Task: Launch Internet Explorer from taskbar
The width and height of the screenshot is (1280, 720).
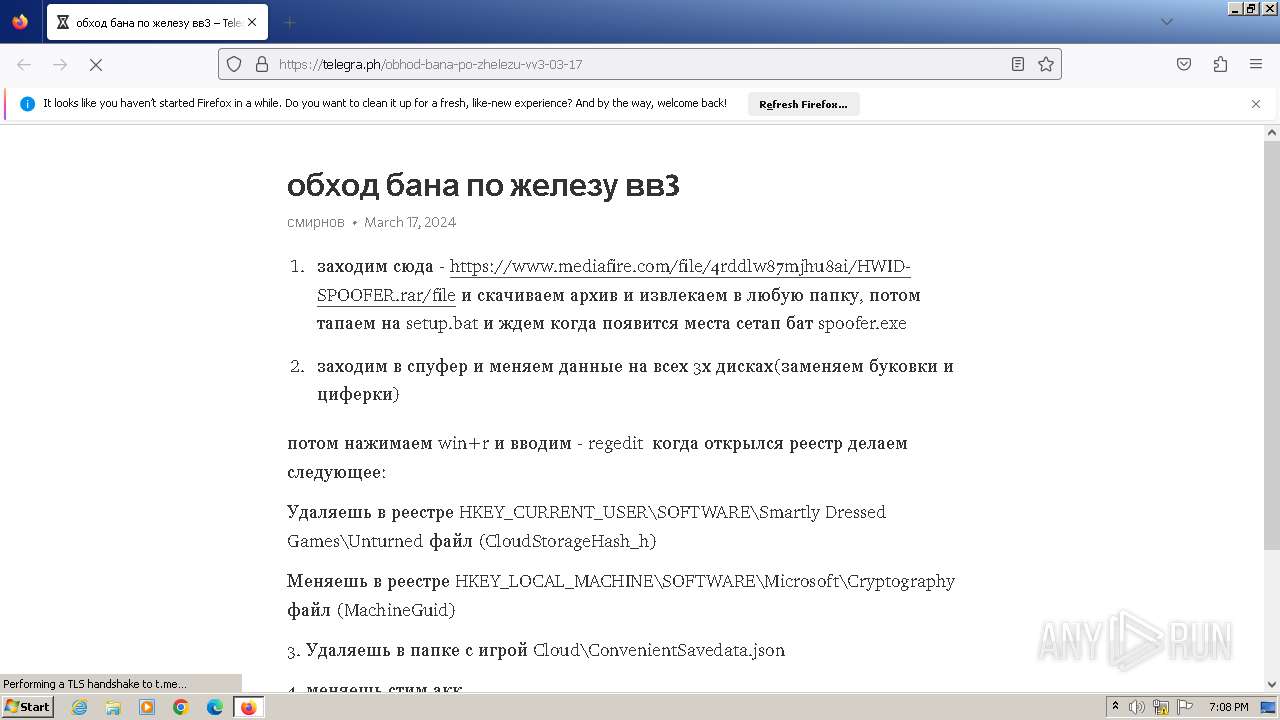Action: [x=79, y=707]
